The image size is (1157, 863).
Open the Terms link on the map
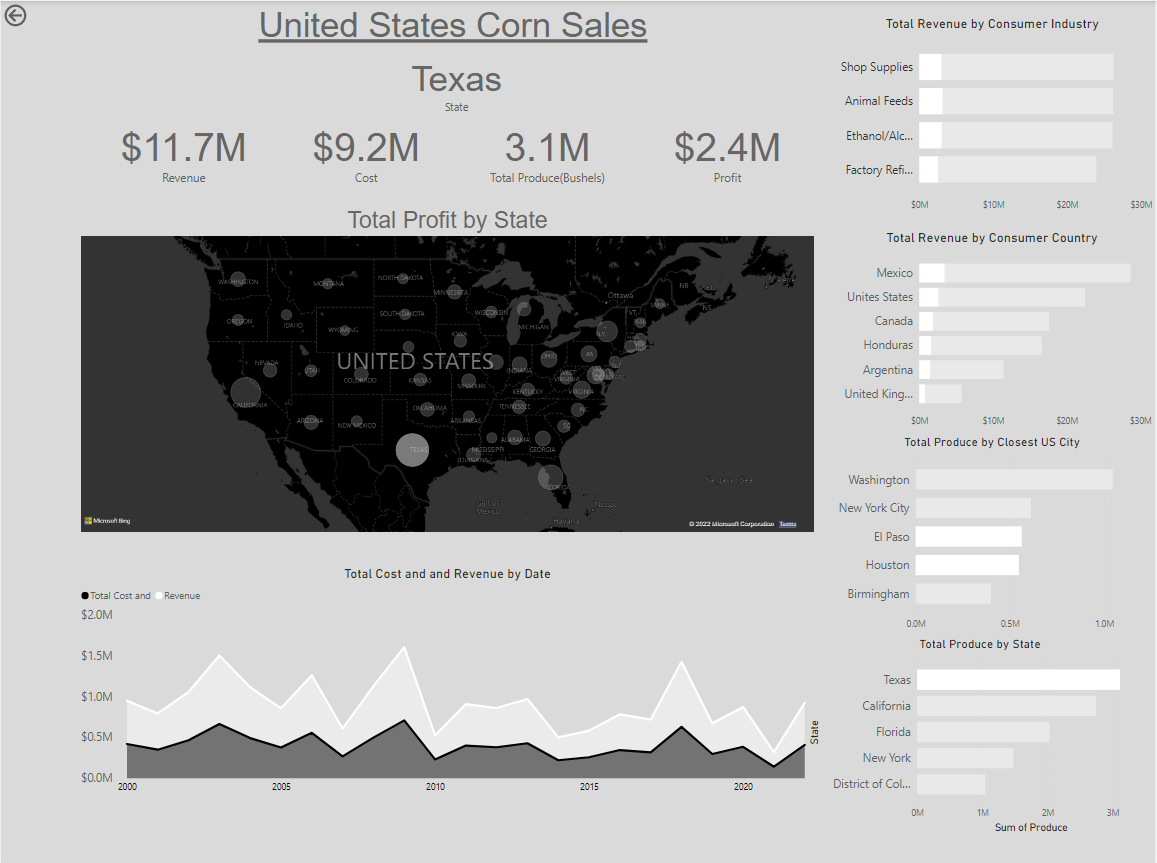[x=788, y=524]
